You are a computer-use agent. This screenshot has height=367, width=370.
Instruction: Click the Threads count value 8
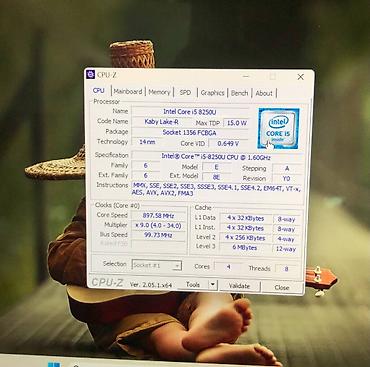tap(286, 268)
